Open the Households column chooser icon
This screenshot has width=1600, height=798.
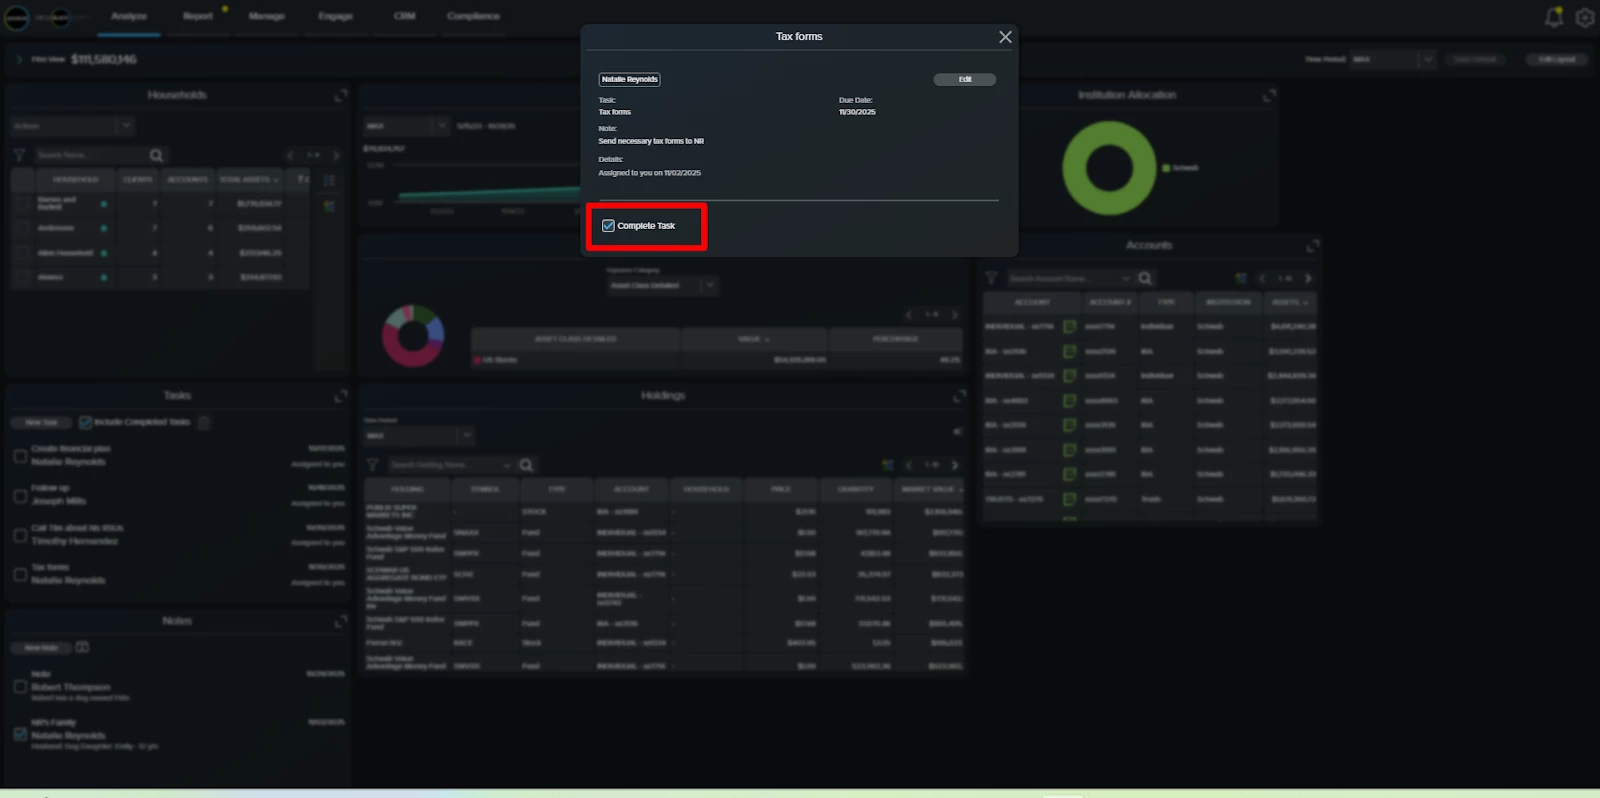329,180
